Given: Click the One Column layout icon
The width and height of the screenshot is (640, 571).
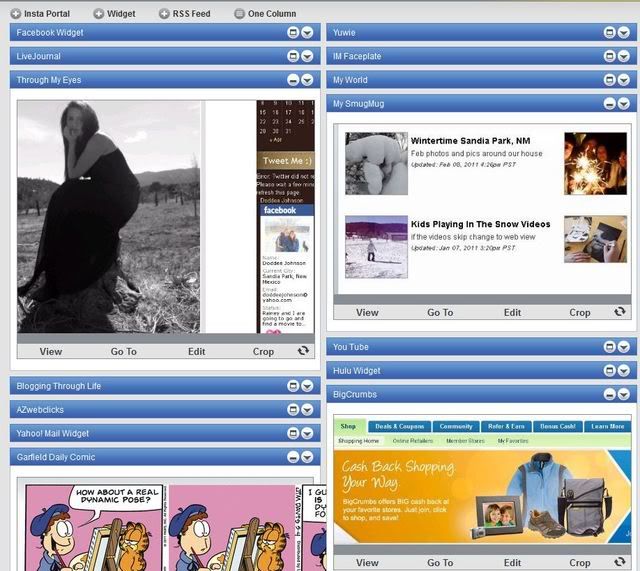Looking at the screenshot, I should pos(240,14).
